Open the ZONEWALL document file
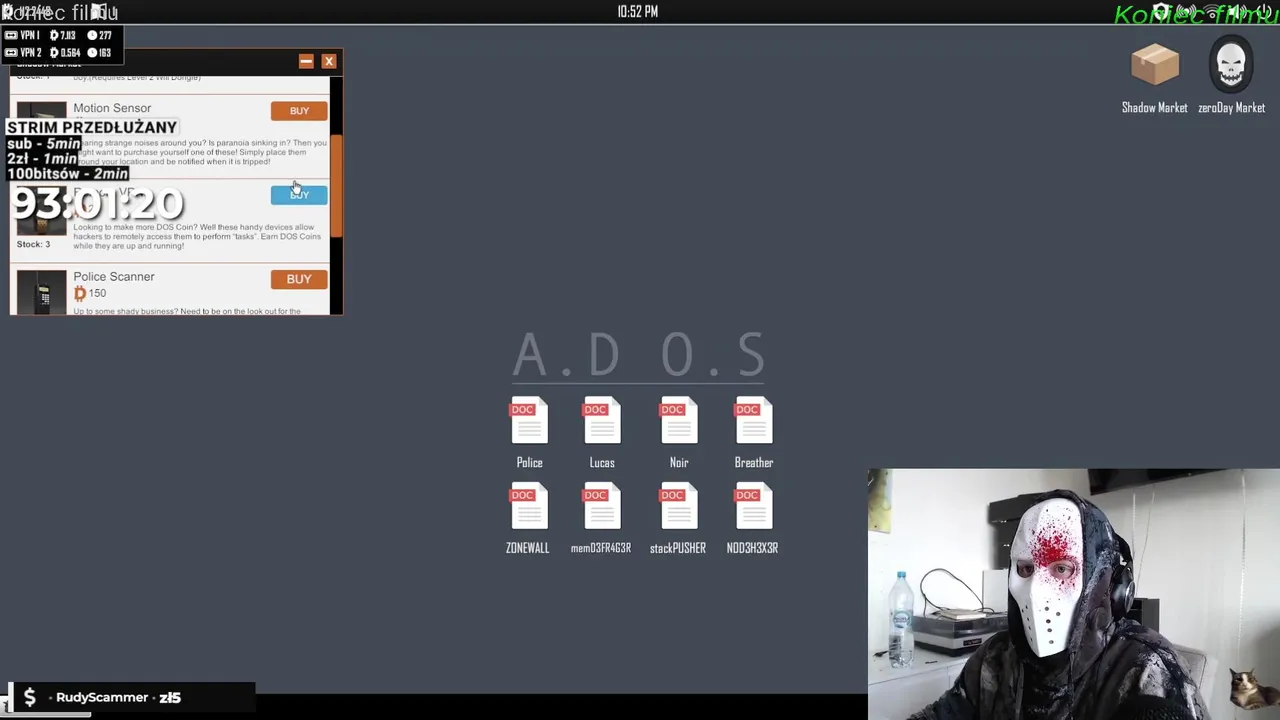This screenshot has height=720, width=1280. coord(528,507)
